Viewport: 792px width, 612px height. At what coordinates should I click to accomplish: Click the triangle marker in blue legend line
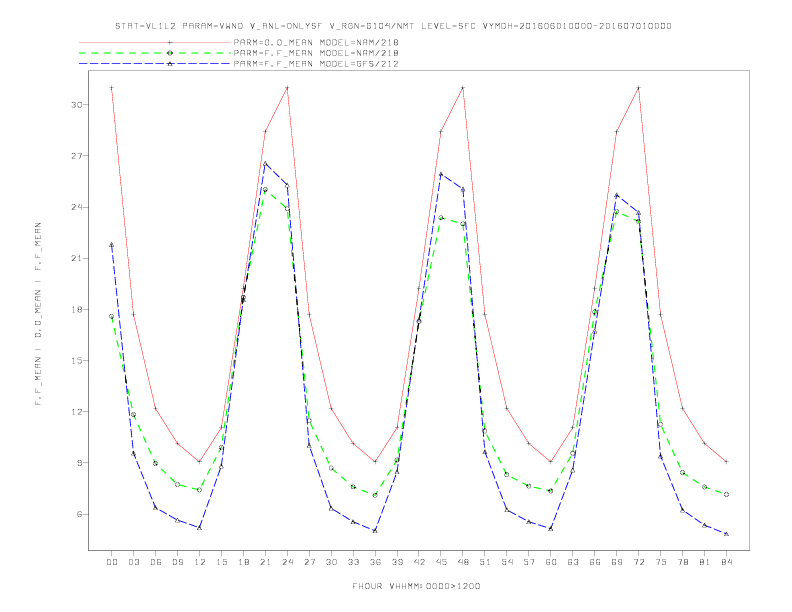click(x=170, y=64)
